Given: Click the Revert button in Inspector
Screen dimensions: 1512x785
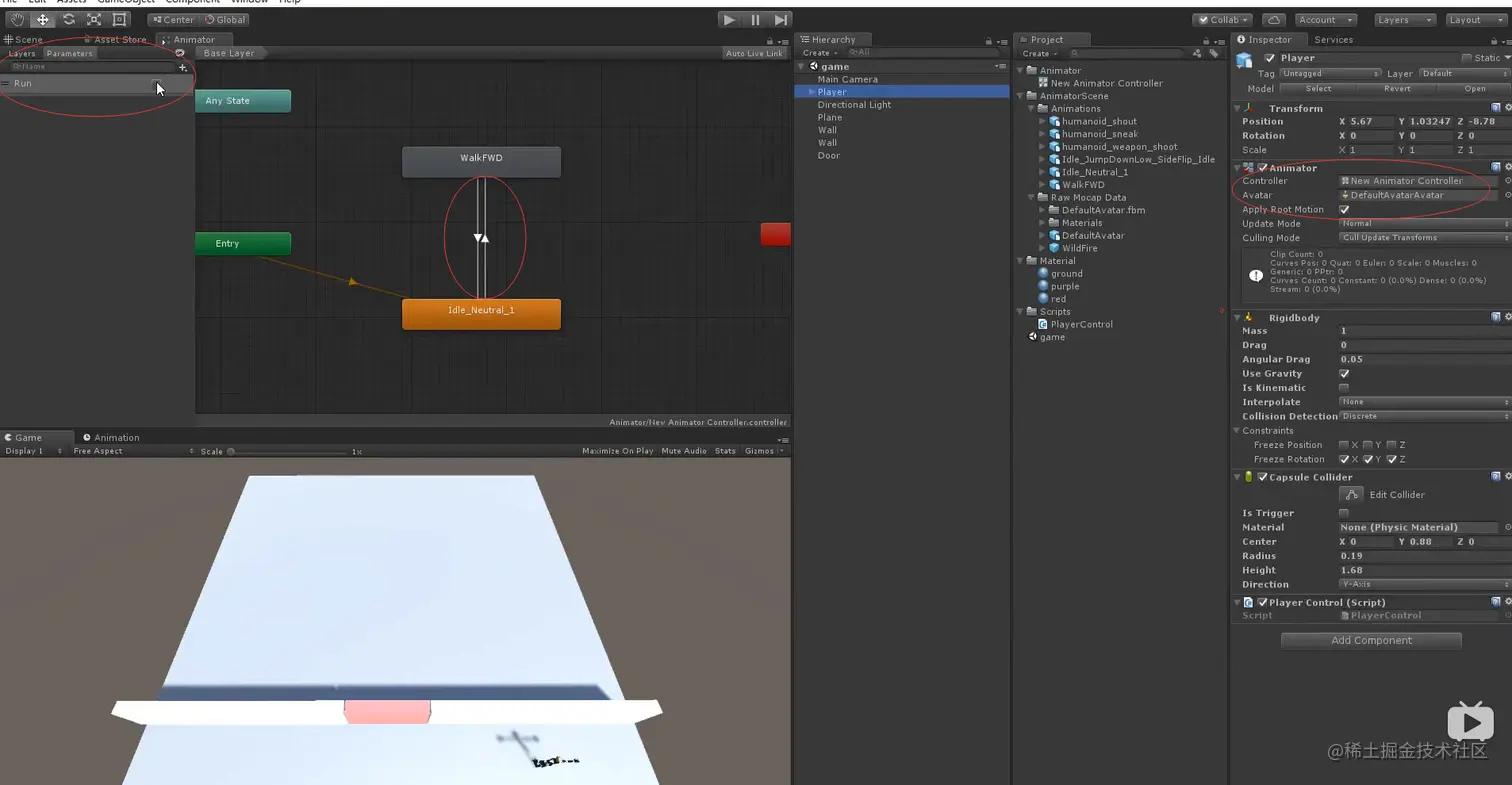Looking at the screenshot, I should 1397,89.
